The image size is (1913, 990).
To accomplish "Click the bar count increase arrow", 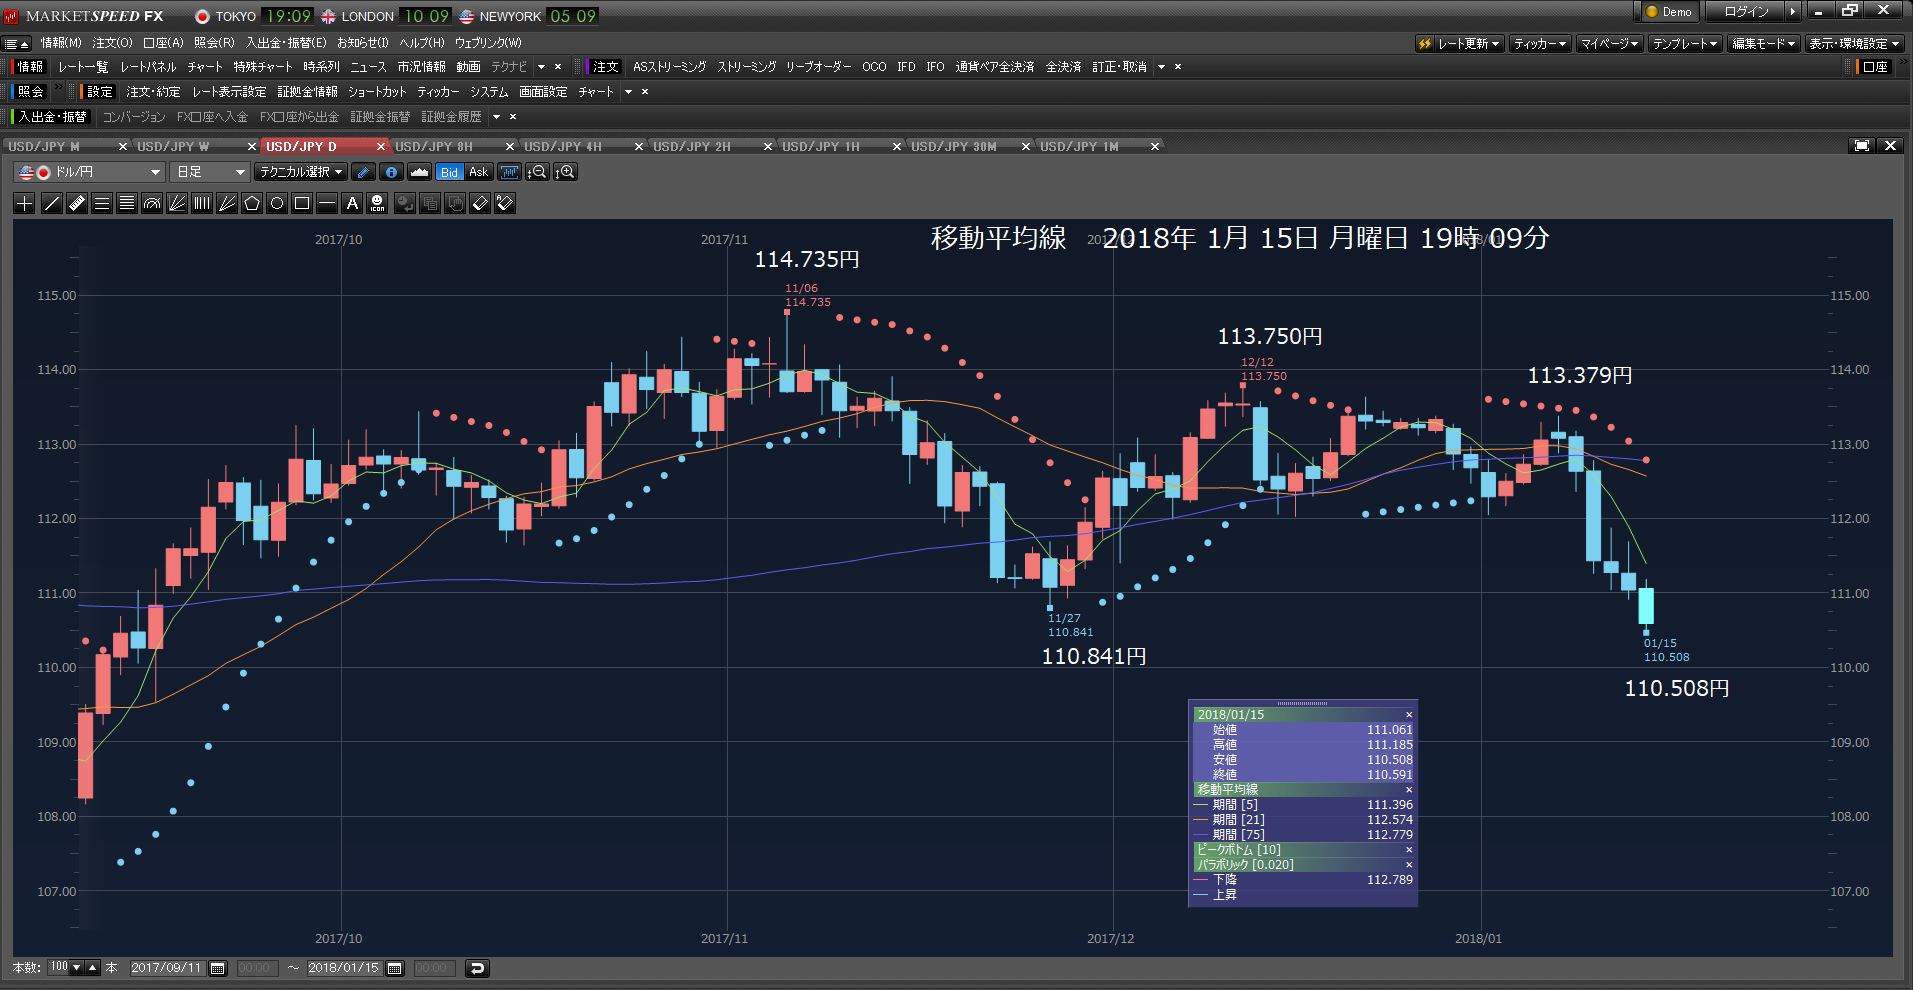I will [x=93, y=968].
